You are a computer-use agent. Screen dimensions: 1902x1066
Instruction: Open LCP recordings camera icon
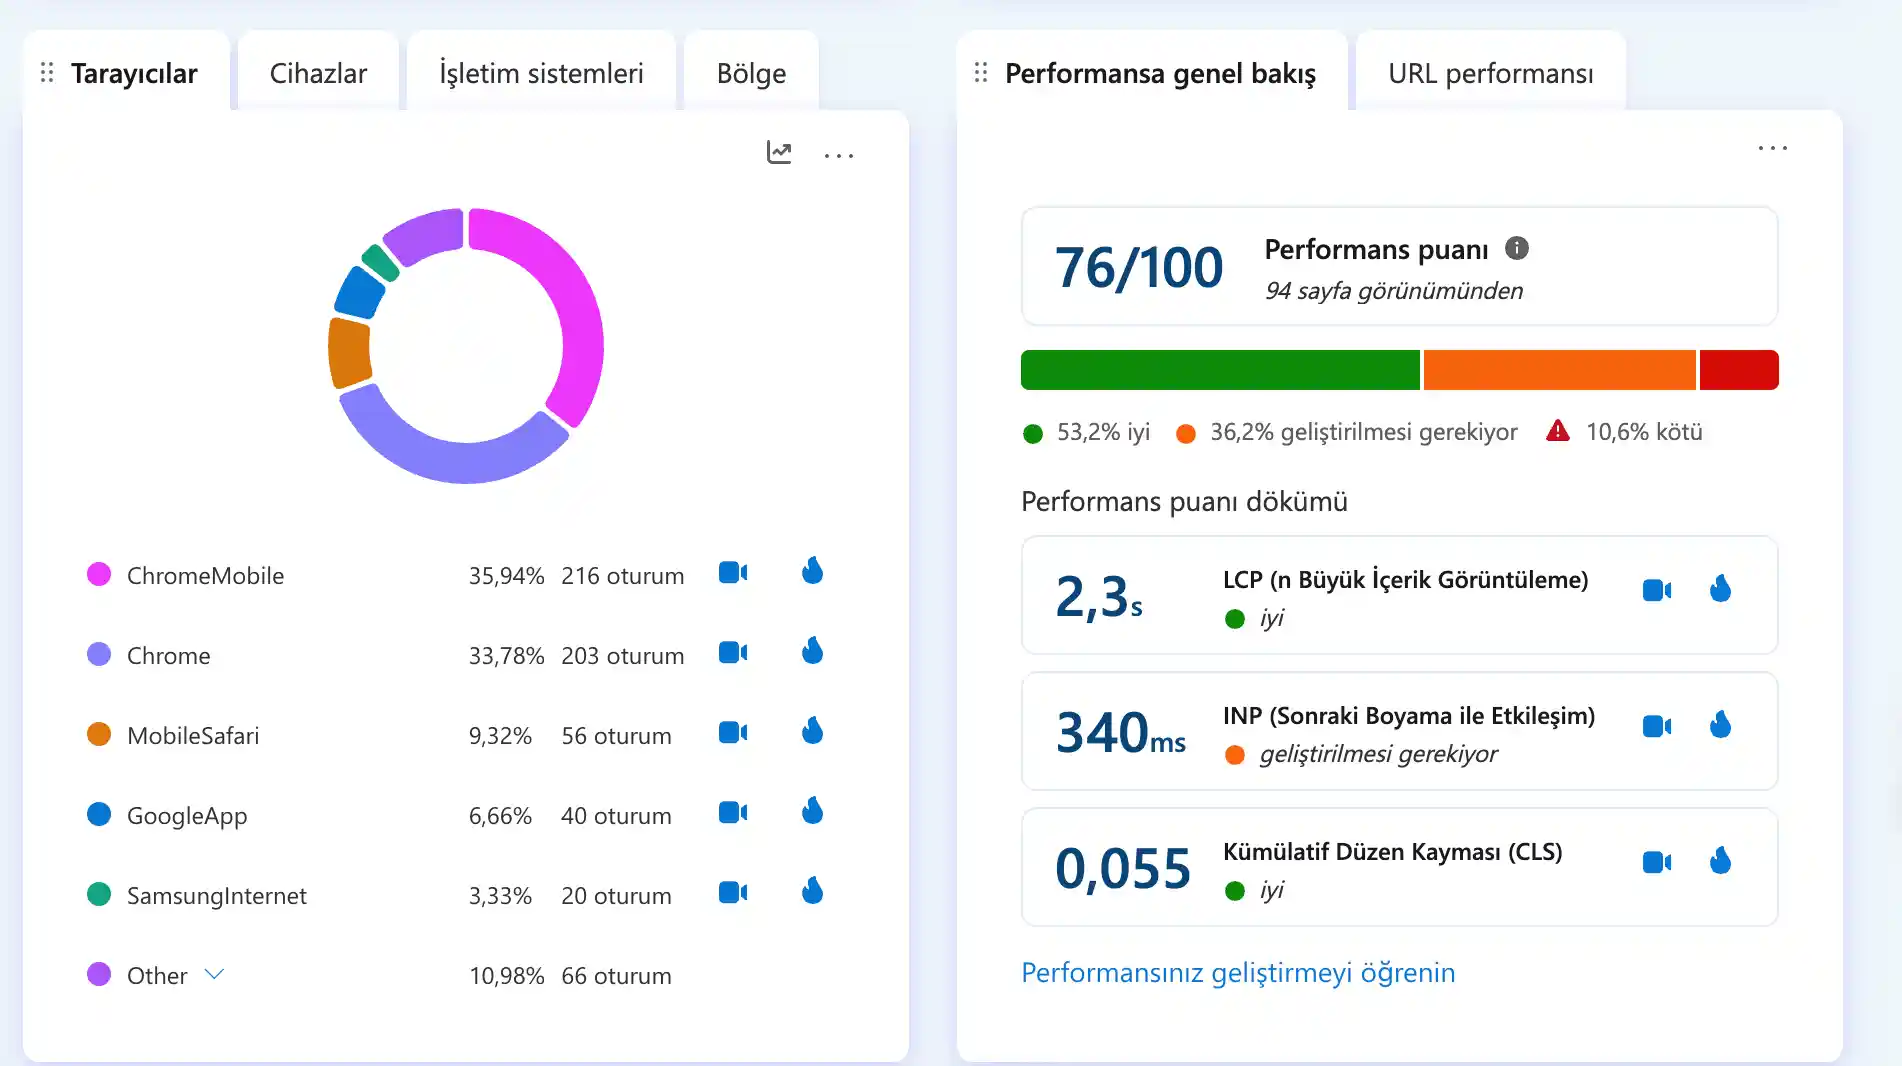tap(1657, 590)
